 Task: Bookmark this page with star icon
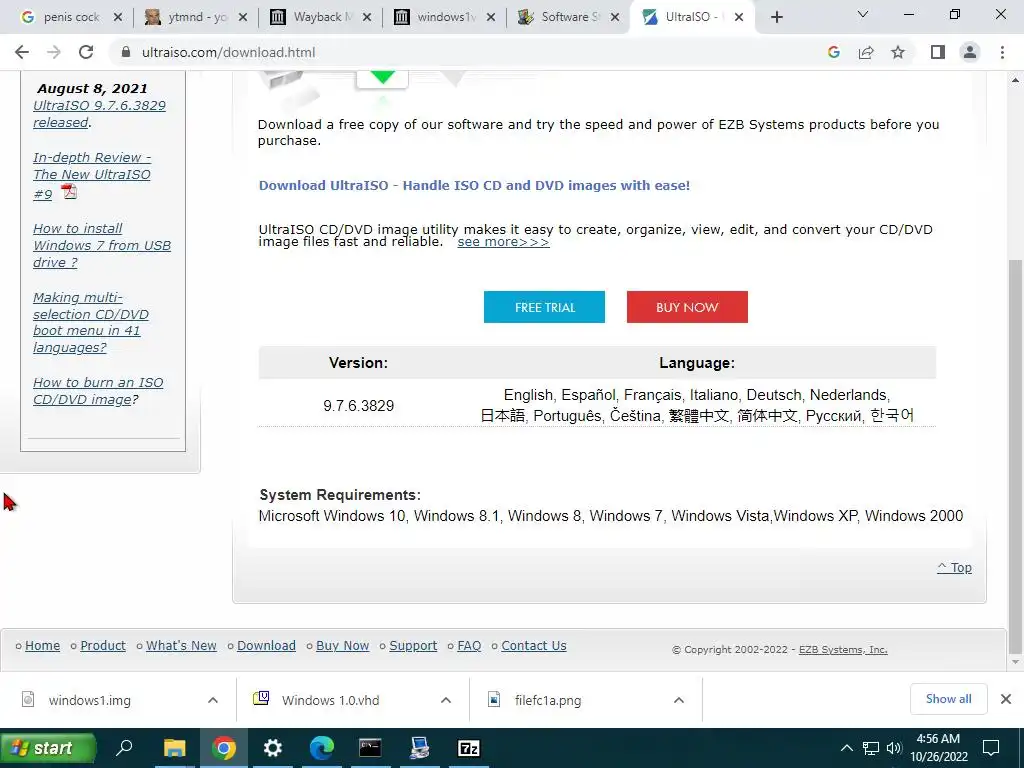(x=898, y=52)
